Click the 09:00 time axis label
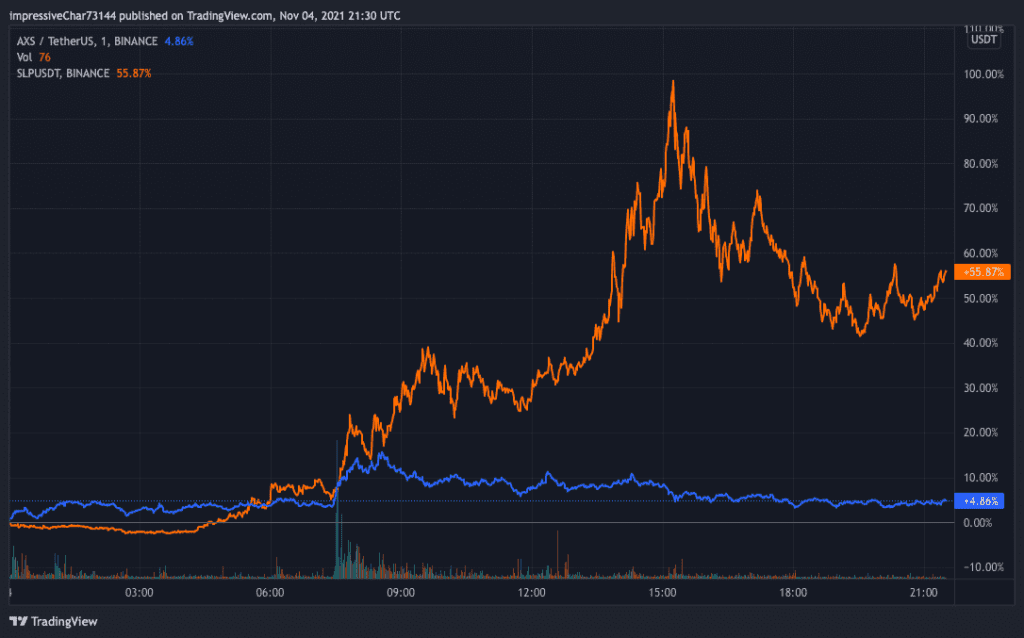Image resolution: width=1024 pixels, height=638 pixels. click(x=401, y=593)
